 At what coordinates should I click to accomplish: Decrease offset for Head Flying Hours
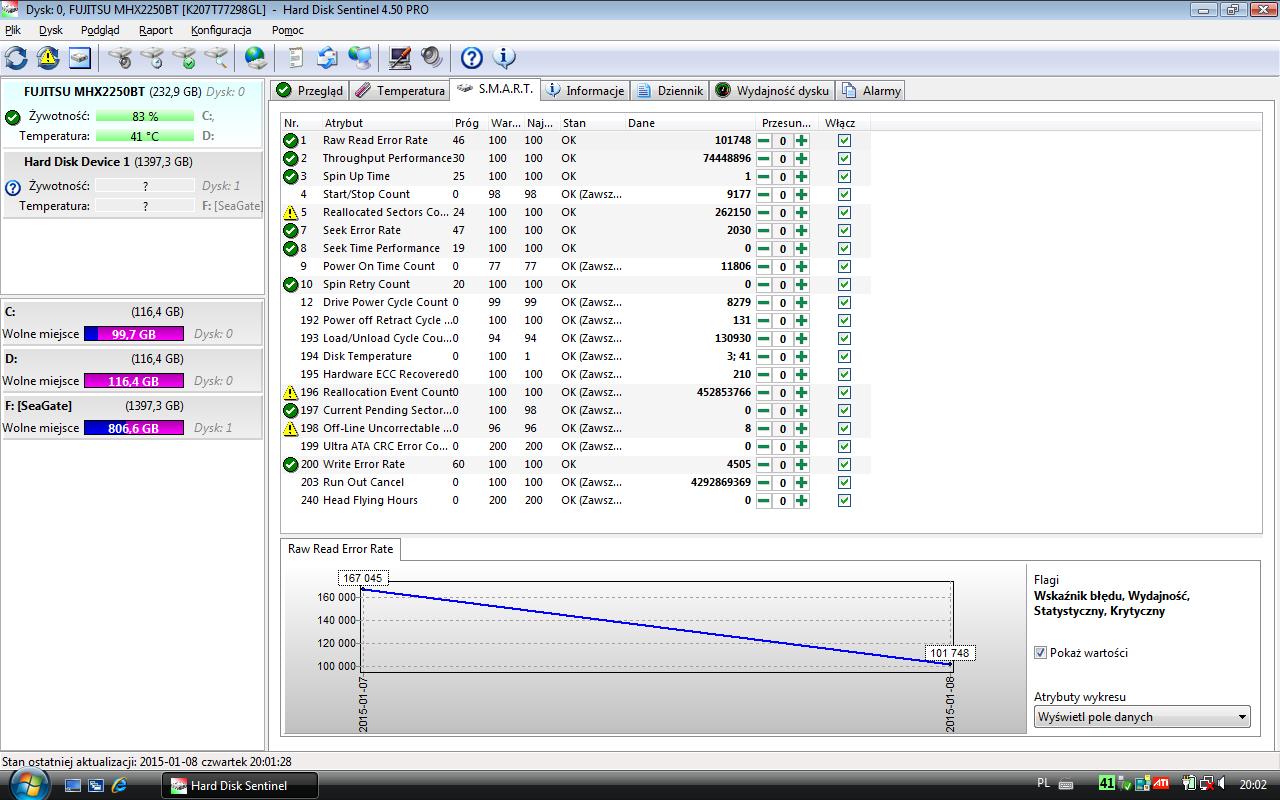click(x=763, y=501)
